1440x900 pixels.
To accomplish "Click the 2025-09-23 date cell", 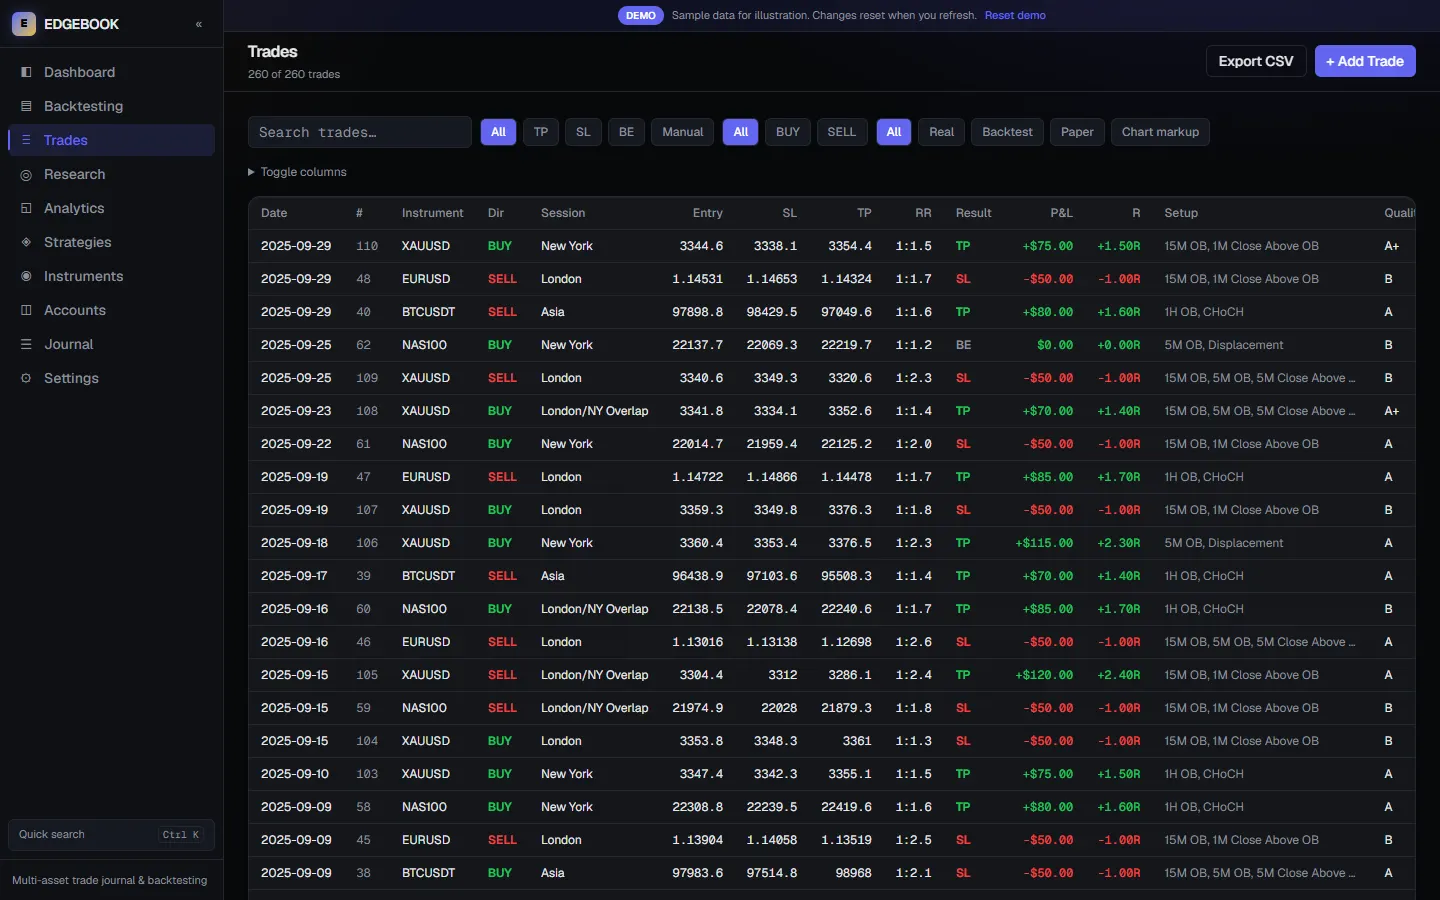I will click(296, 411).
